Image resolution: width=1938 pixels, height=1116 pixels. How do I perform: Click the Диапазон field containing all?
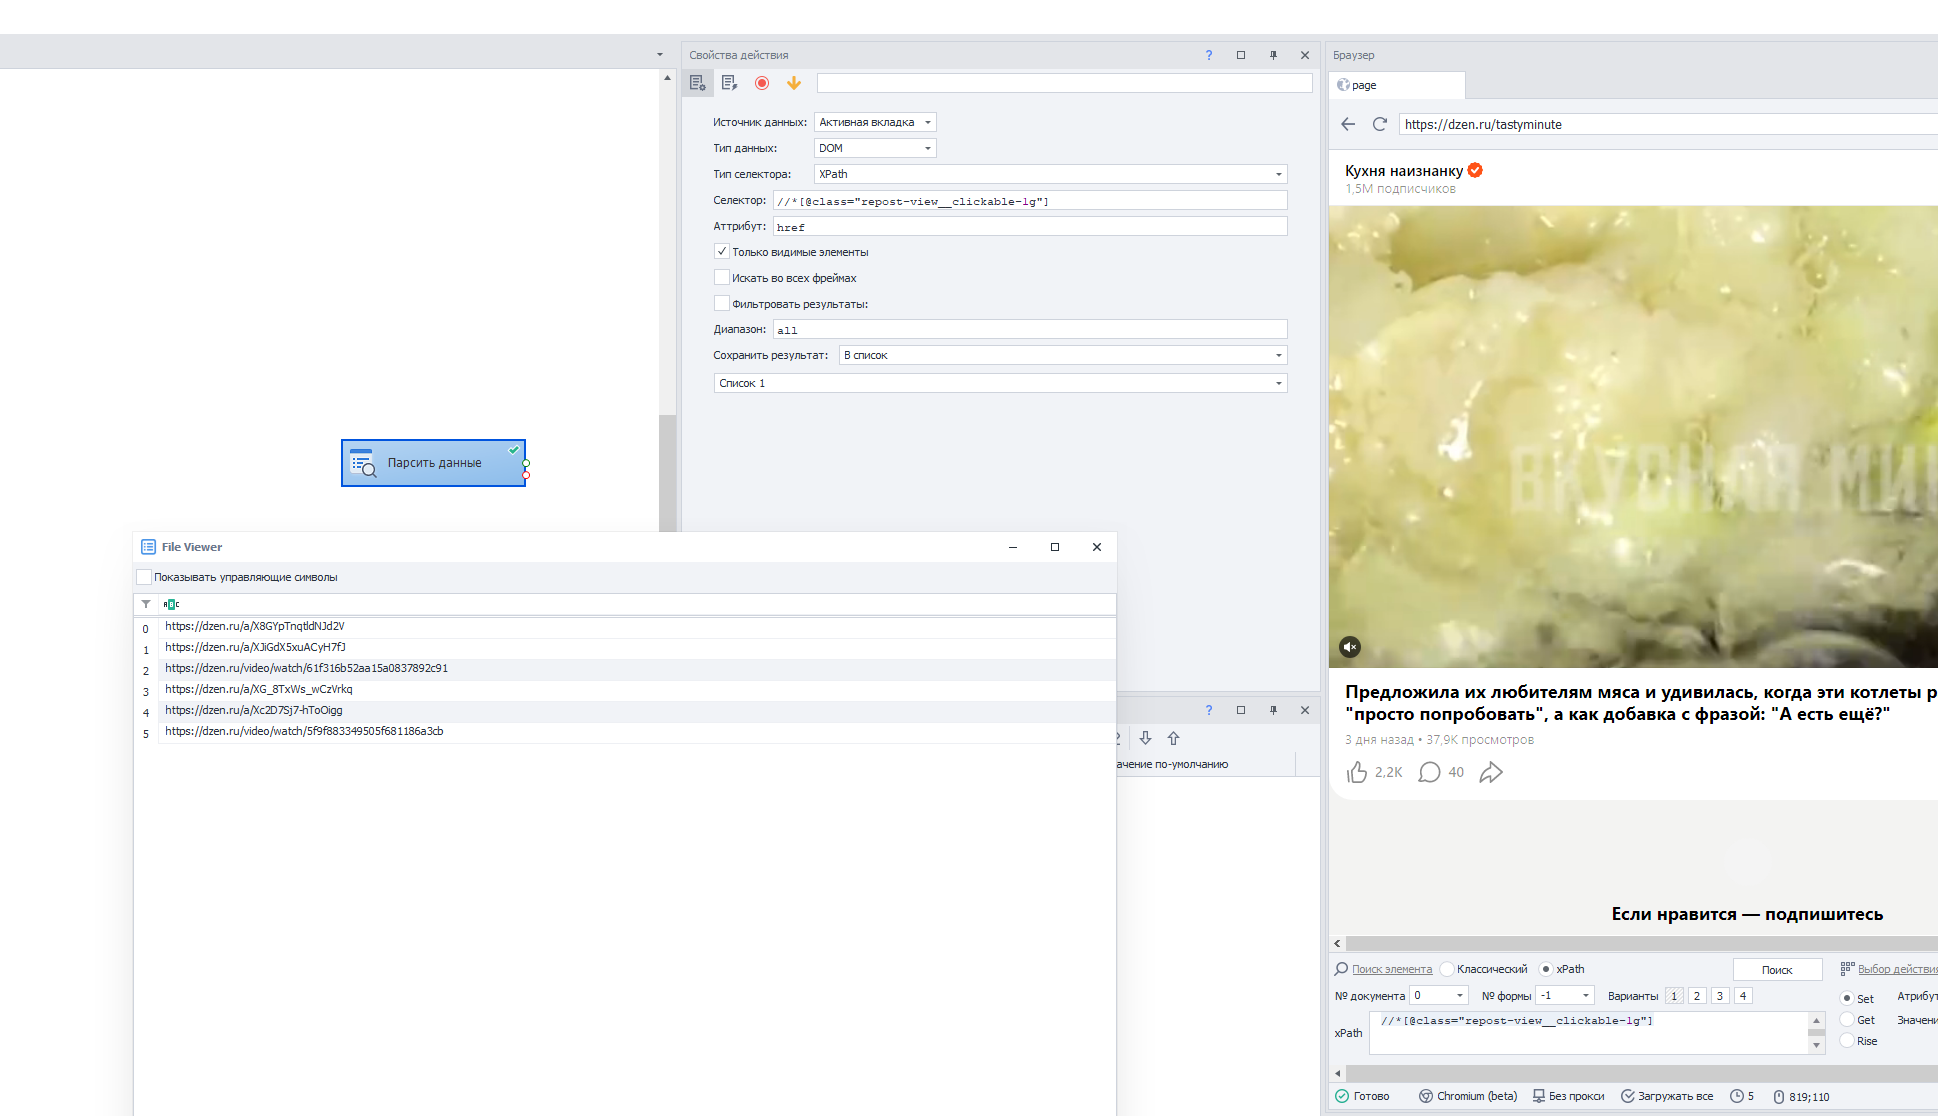[1030, 329]
